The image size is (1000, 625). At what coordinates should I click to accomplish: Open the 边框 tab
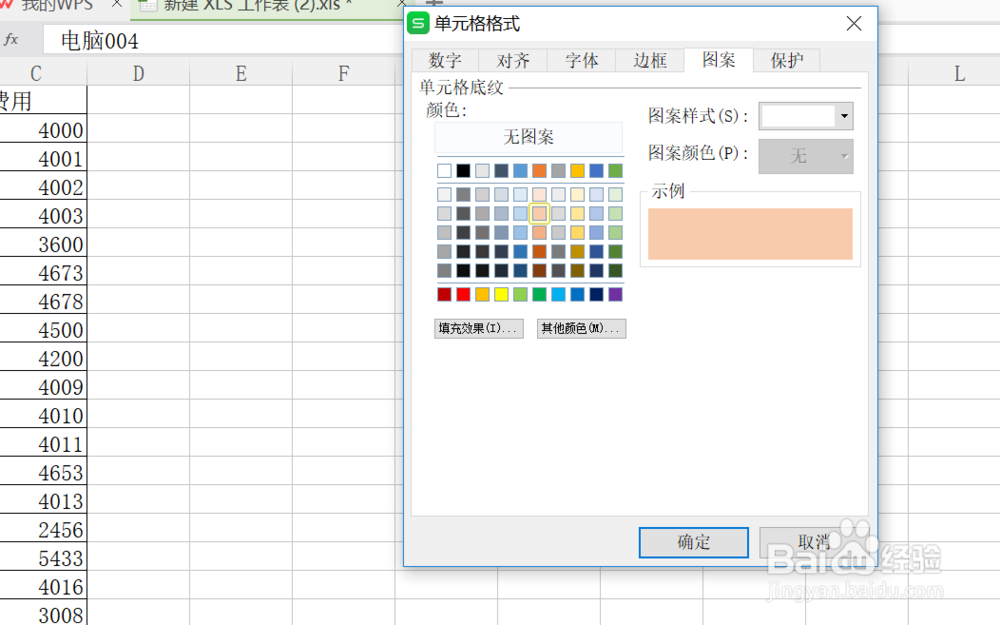(649, 60)
